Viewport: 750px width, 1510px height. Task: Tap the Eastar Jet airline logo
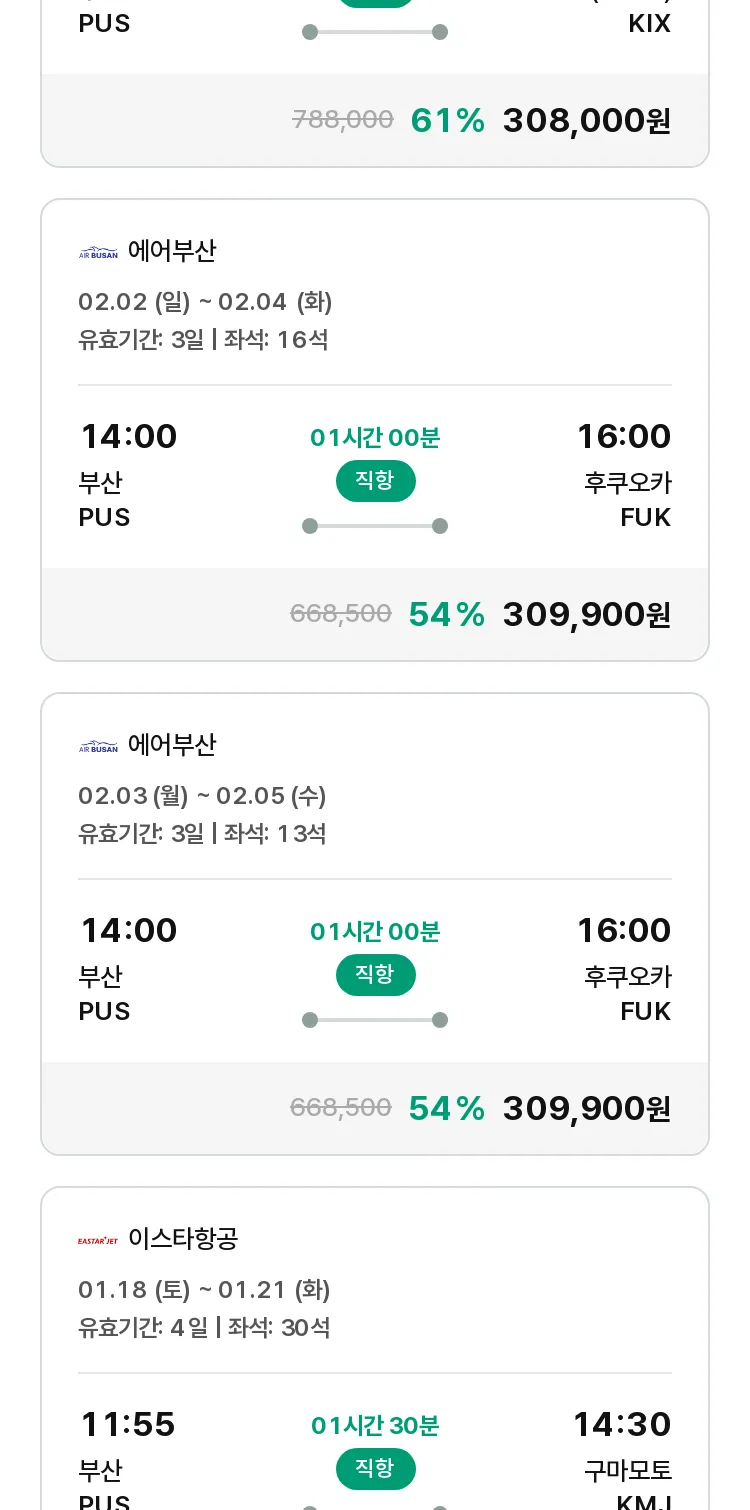point(98,1240)
